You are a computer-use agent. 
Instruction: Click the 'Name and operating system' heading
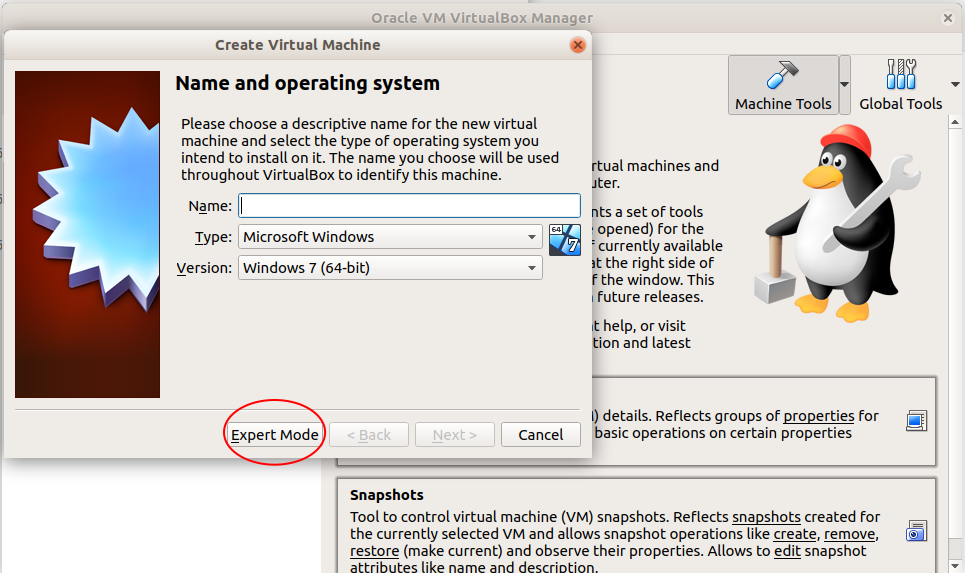[x=308, y=83]
